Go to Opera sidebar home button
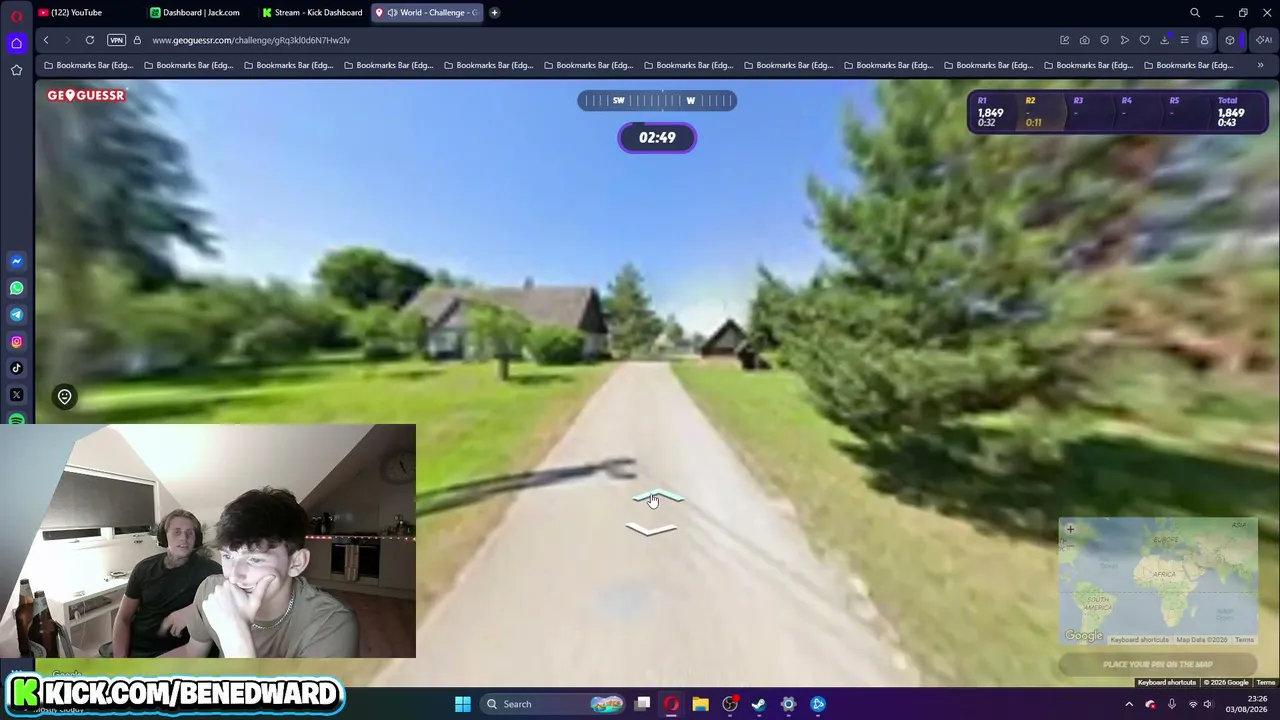Viewport: 1280px width, 720px height. click(x=16, y=43)
